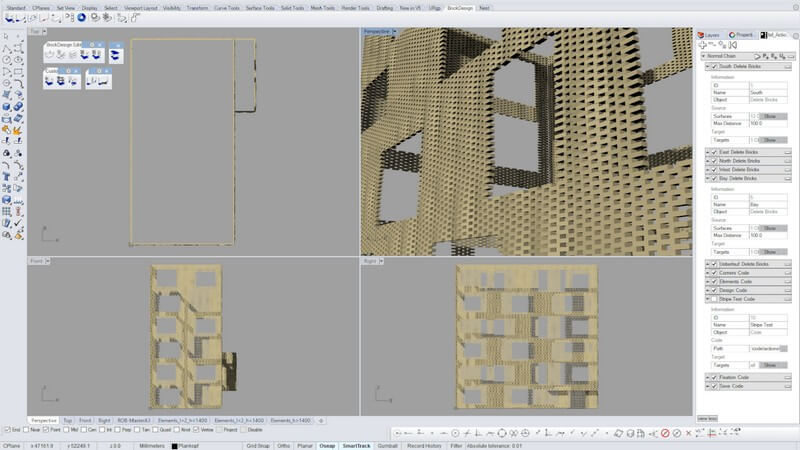Click the Max Distance field for South

(768, 124)
